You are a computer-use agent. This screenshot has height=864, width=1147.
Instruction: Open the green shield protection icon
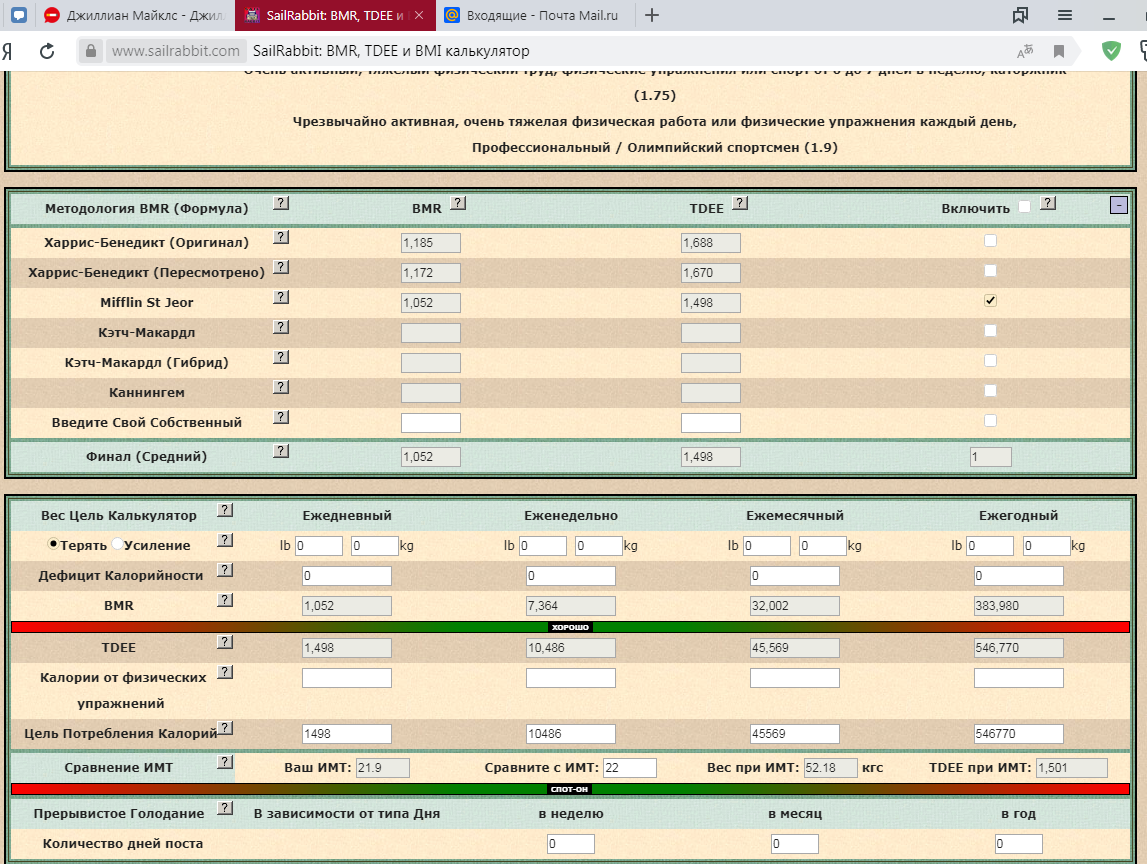[1111, 51]
